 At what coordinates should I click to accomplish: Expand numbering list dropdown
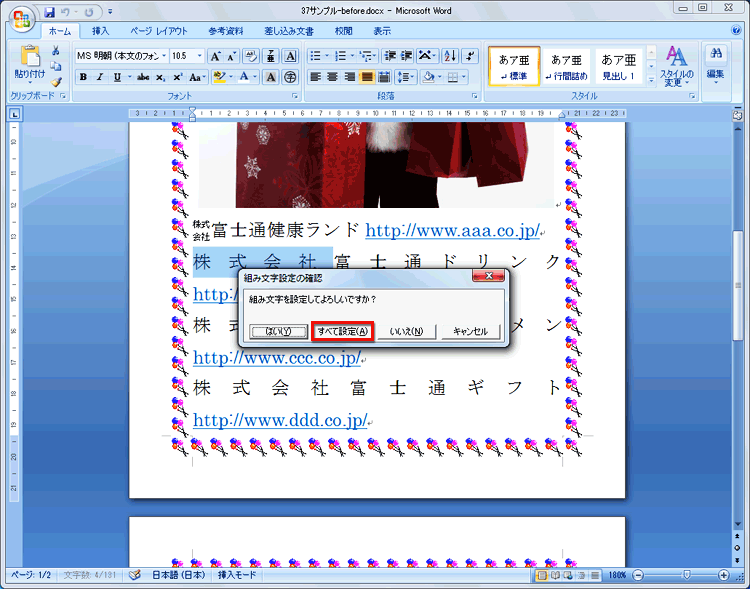352,56
